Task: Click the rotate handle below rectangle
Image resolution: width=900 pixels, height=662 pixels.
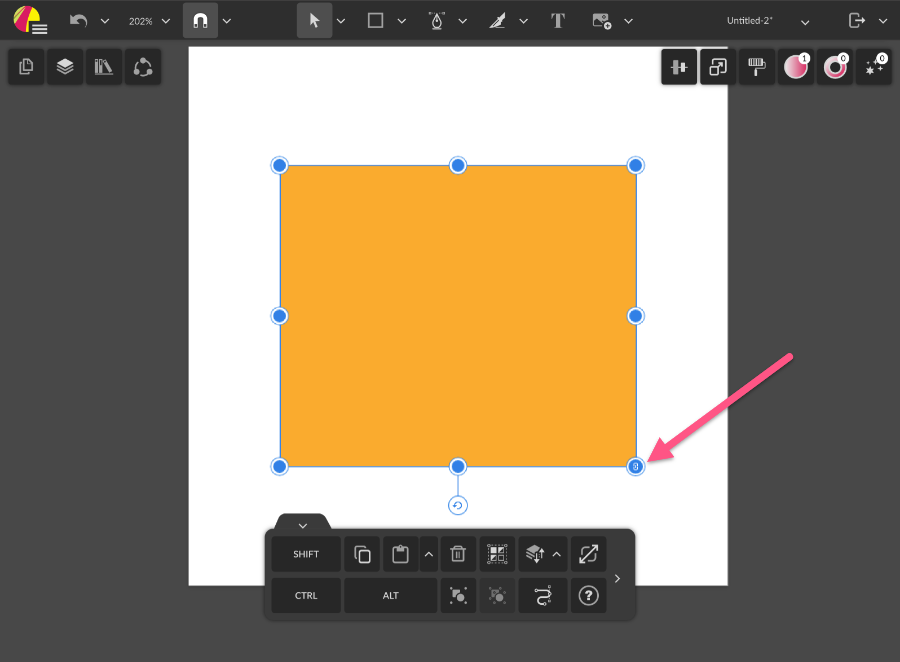Action: [458, 506]
